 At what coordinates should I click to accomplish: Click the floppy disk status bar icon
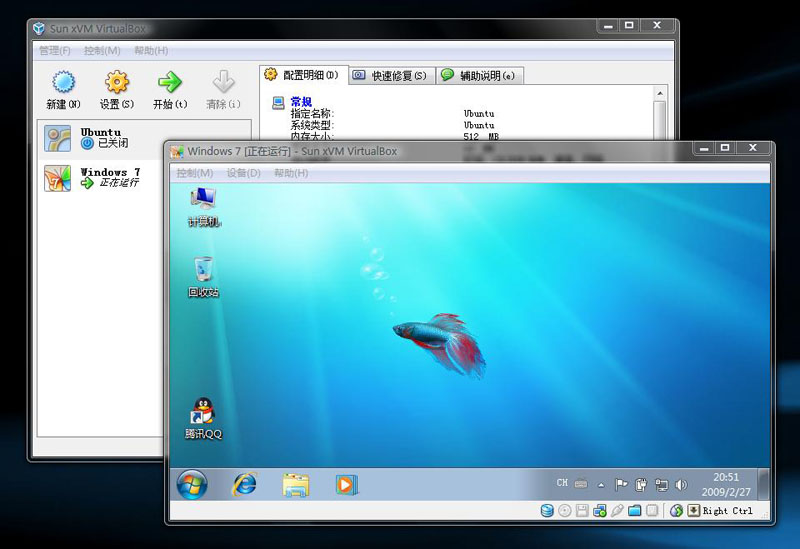pos(582,511)
